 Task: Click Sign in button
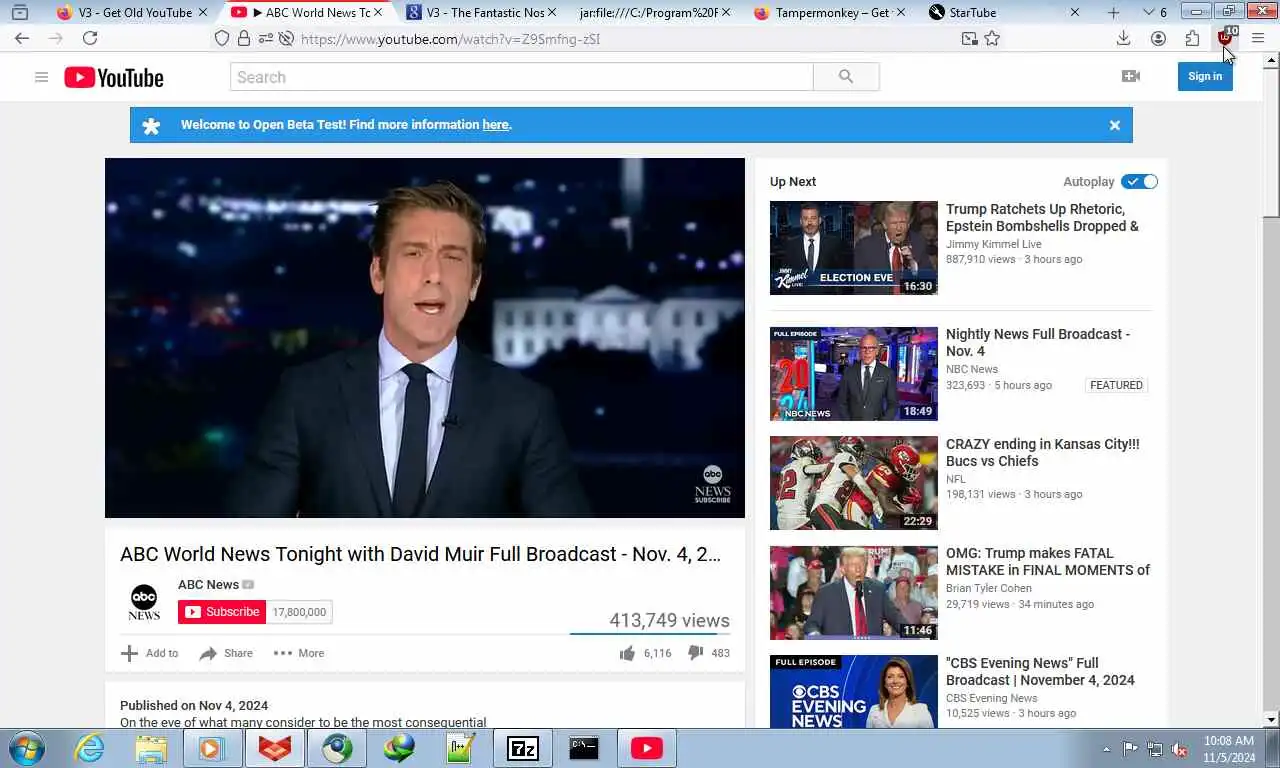(1204, 76)
